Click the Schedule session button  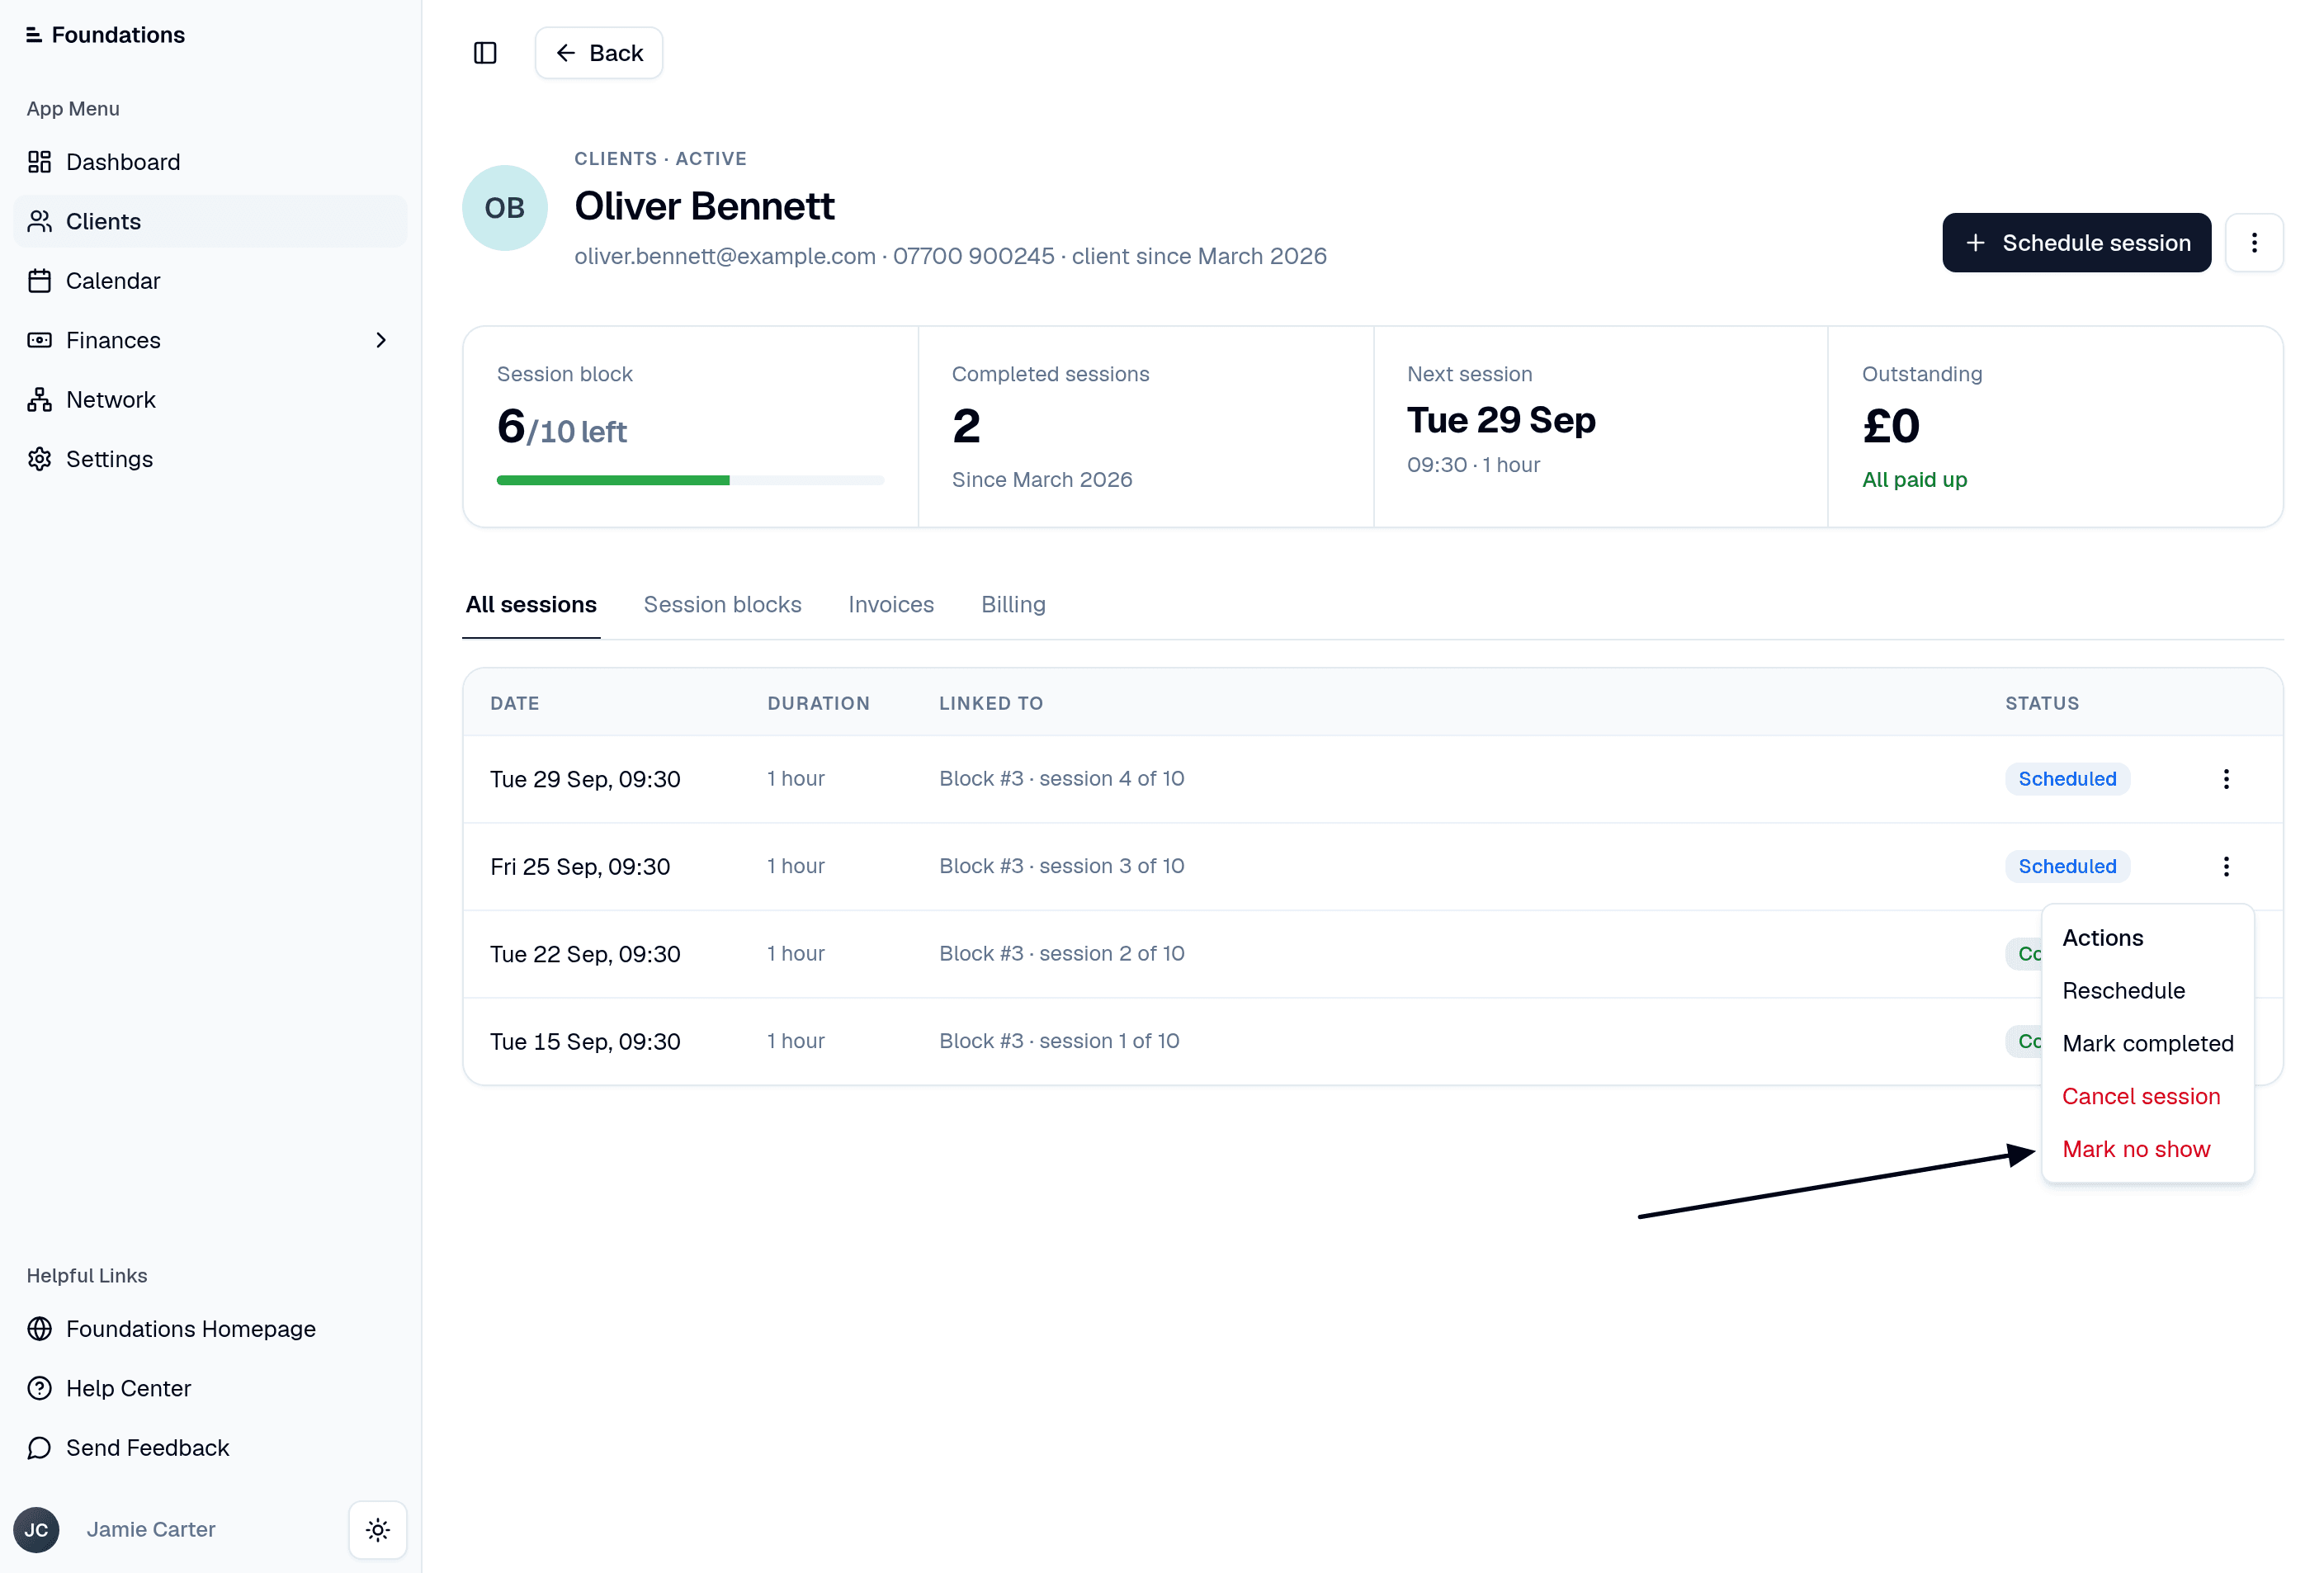tap(2076, 243)
